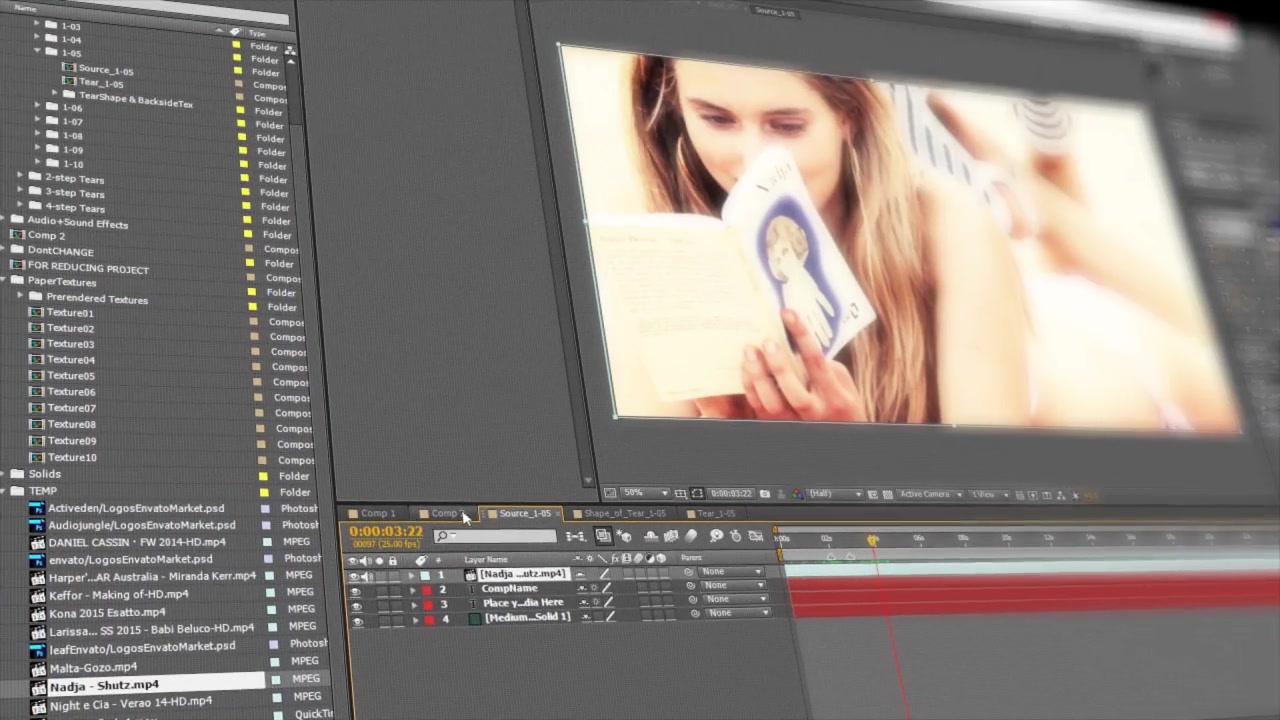Image resolution: width=1280 pixels, height=720 pixels.
Task: Expand the 2-step Tears folder
Action: [21, 176]
